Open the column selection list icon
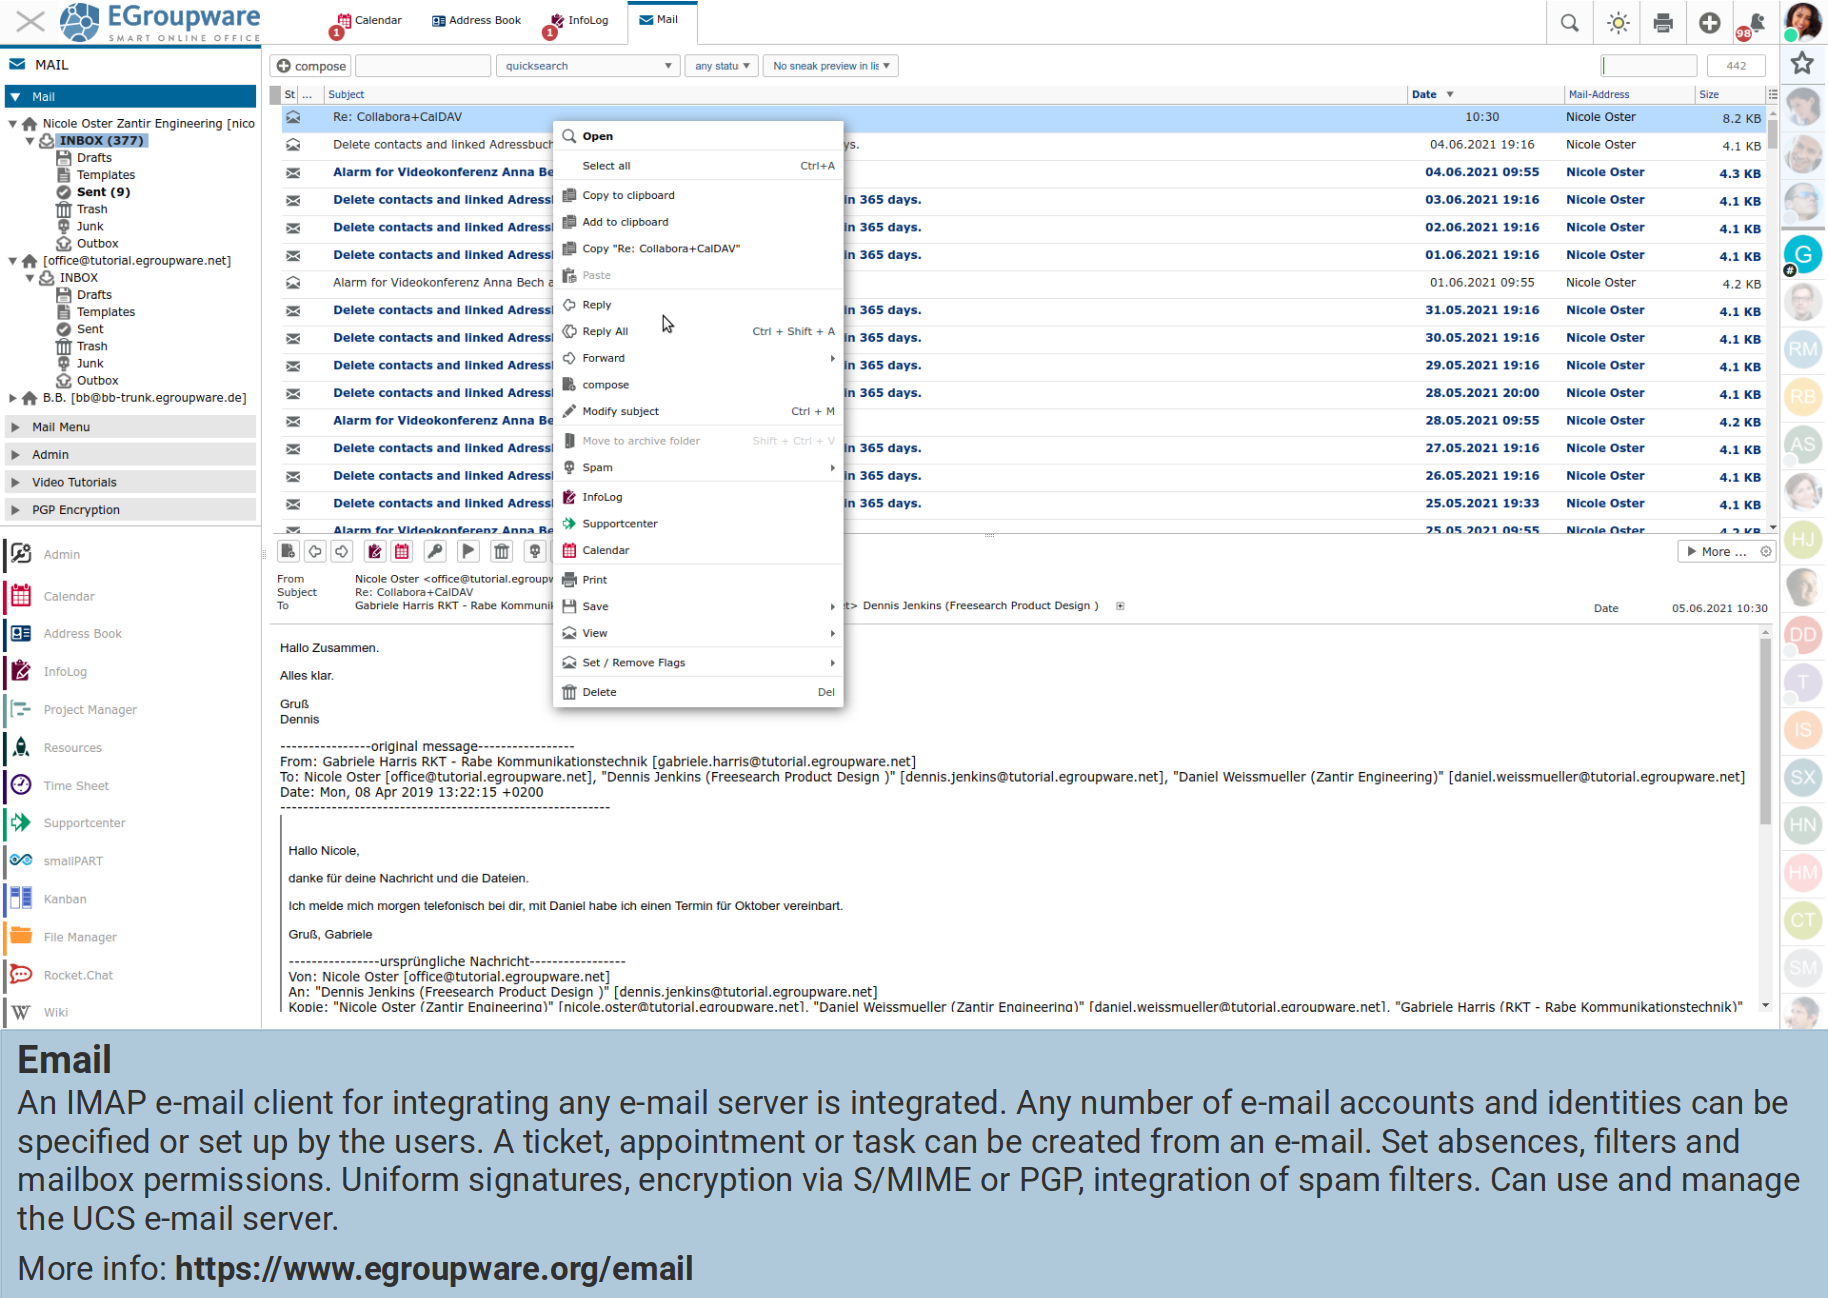1828x1298 pixels. coord(1772,94)
